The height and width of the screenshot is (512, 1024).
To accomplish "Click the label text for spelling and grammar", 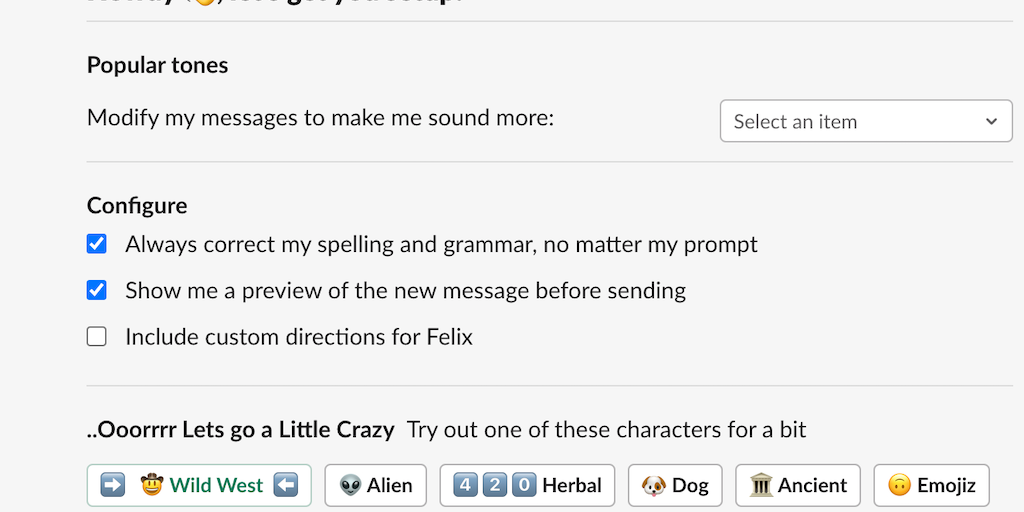I will pyautogui.click(x=441, y=244).
